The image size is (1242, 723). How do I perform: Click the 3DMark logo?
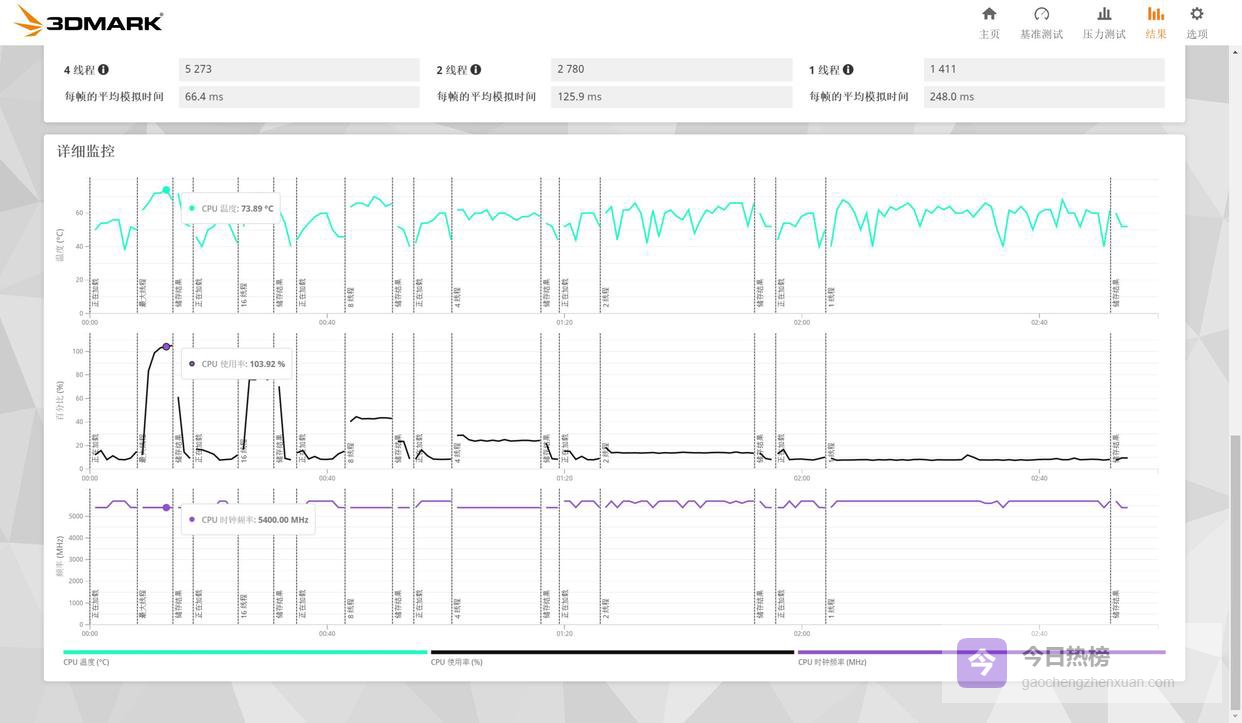pos(88,21)
